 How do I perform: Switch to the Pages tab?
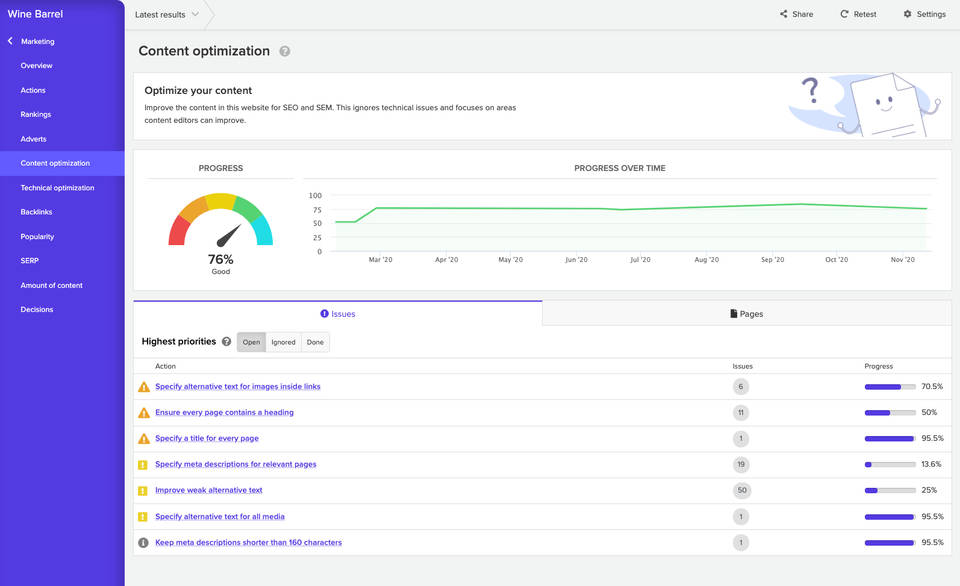pos(746,314)
